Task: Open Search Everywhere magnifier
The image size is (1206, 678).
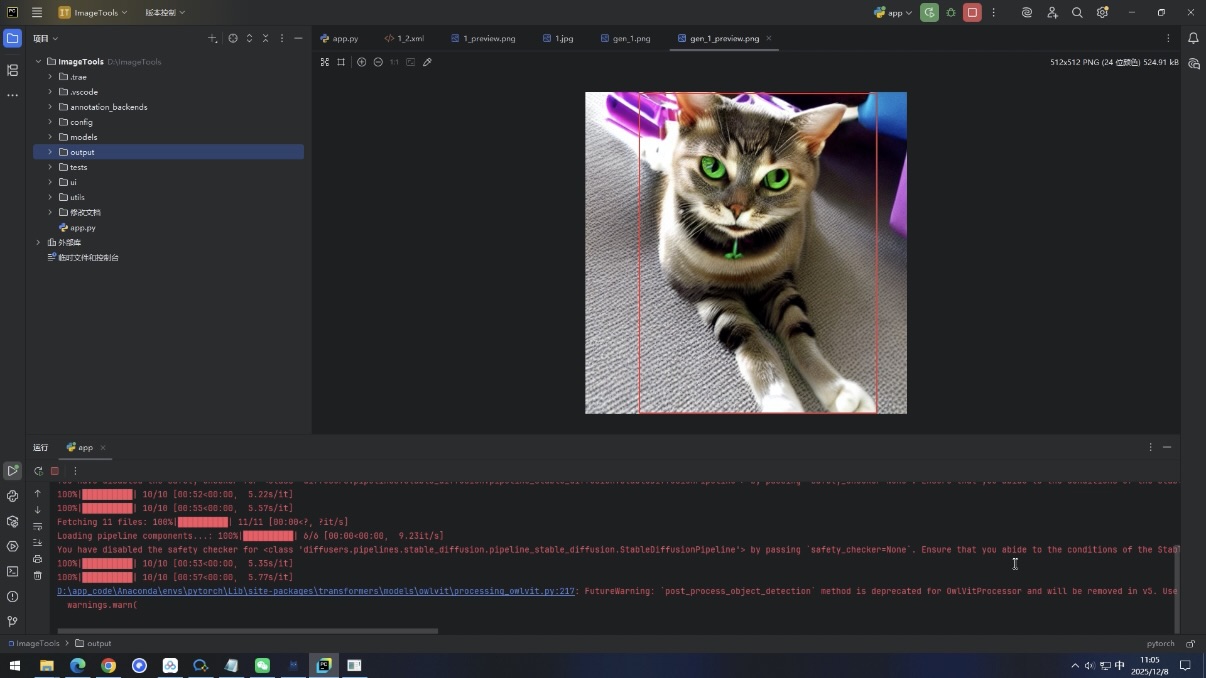Action: [1077, 13]
